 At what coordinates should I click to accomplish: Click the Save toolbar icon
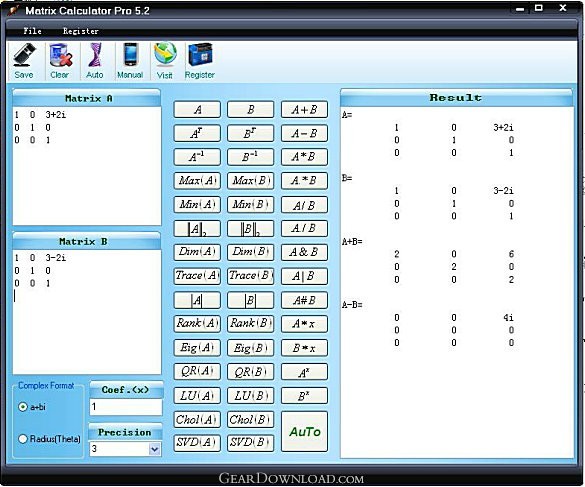tap(24, 60)
